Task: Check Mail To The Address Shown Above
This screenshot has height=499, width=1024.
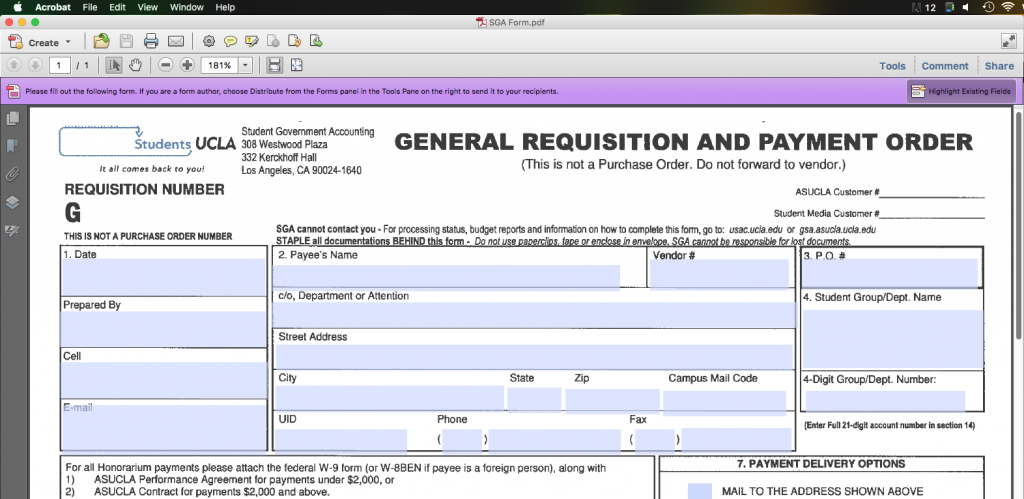Action: [699, 491]
